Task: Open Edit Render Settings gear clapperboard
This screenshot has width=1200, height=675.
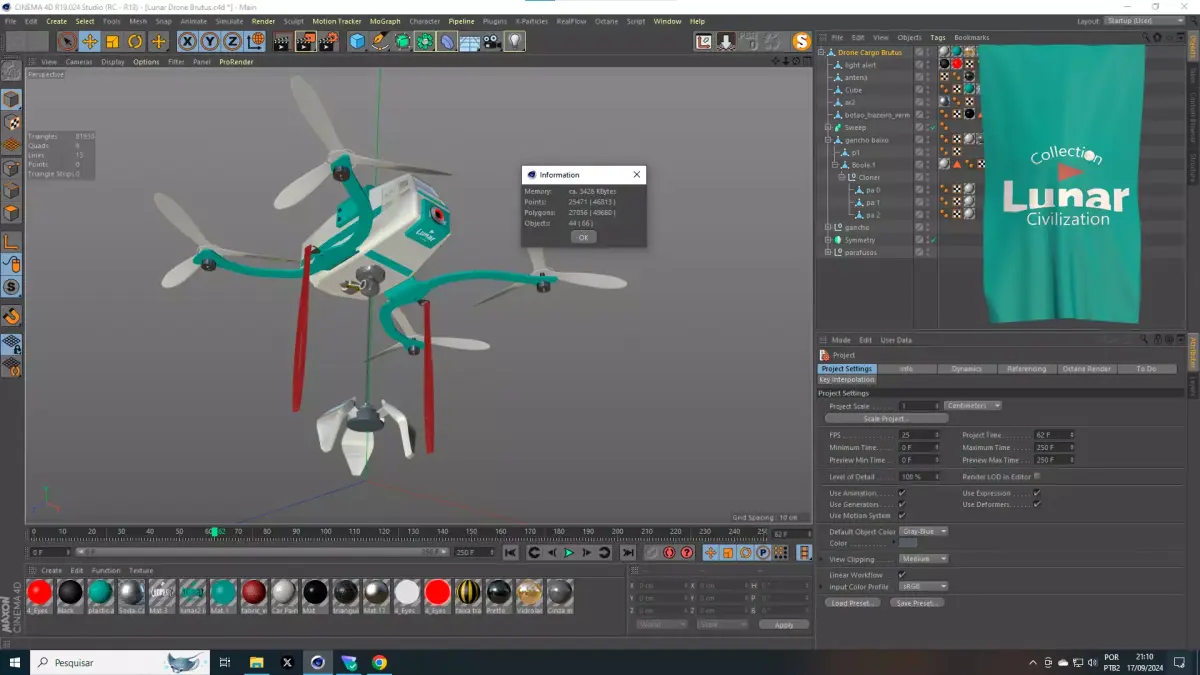Action: (328, 41)
